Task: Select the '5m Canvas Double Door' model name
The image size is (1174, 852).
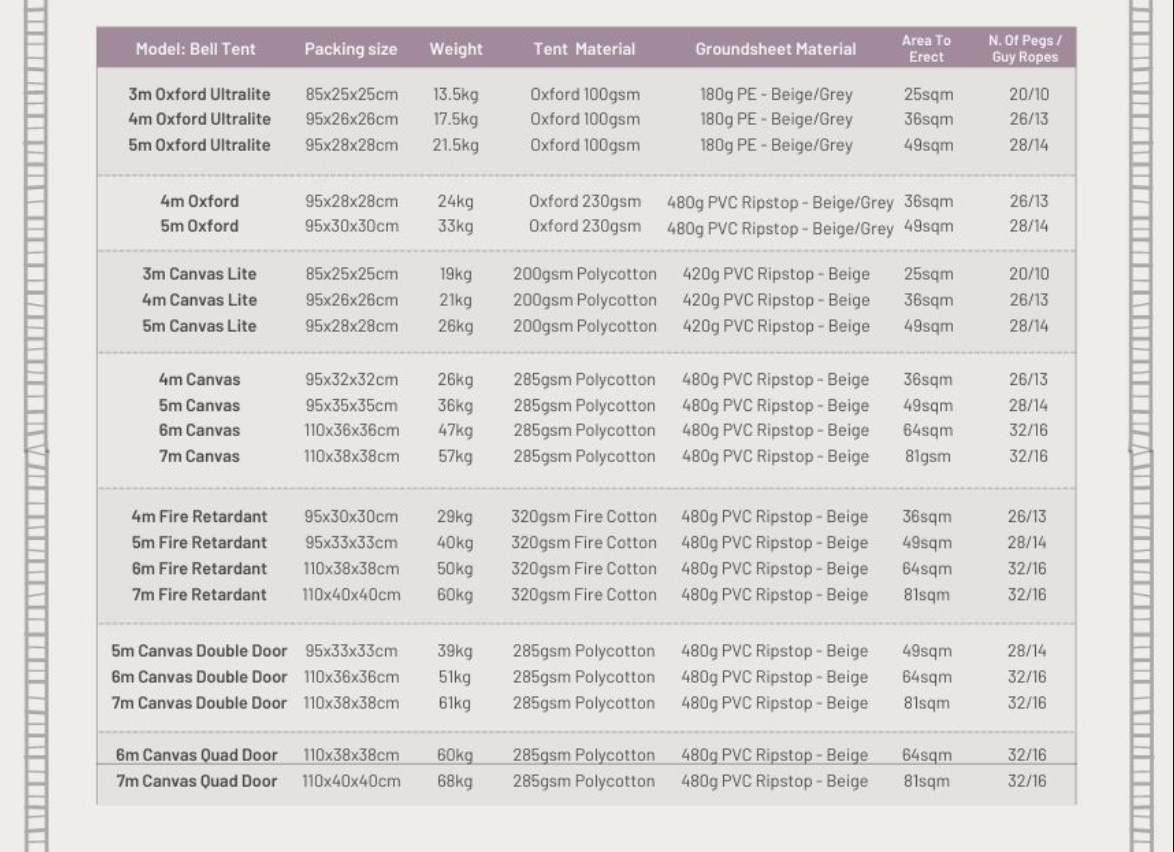Action: 199,651
